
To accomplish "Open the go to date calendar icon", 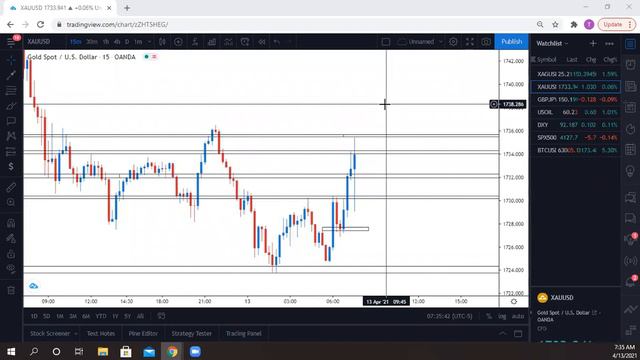I will 161,316.
